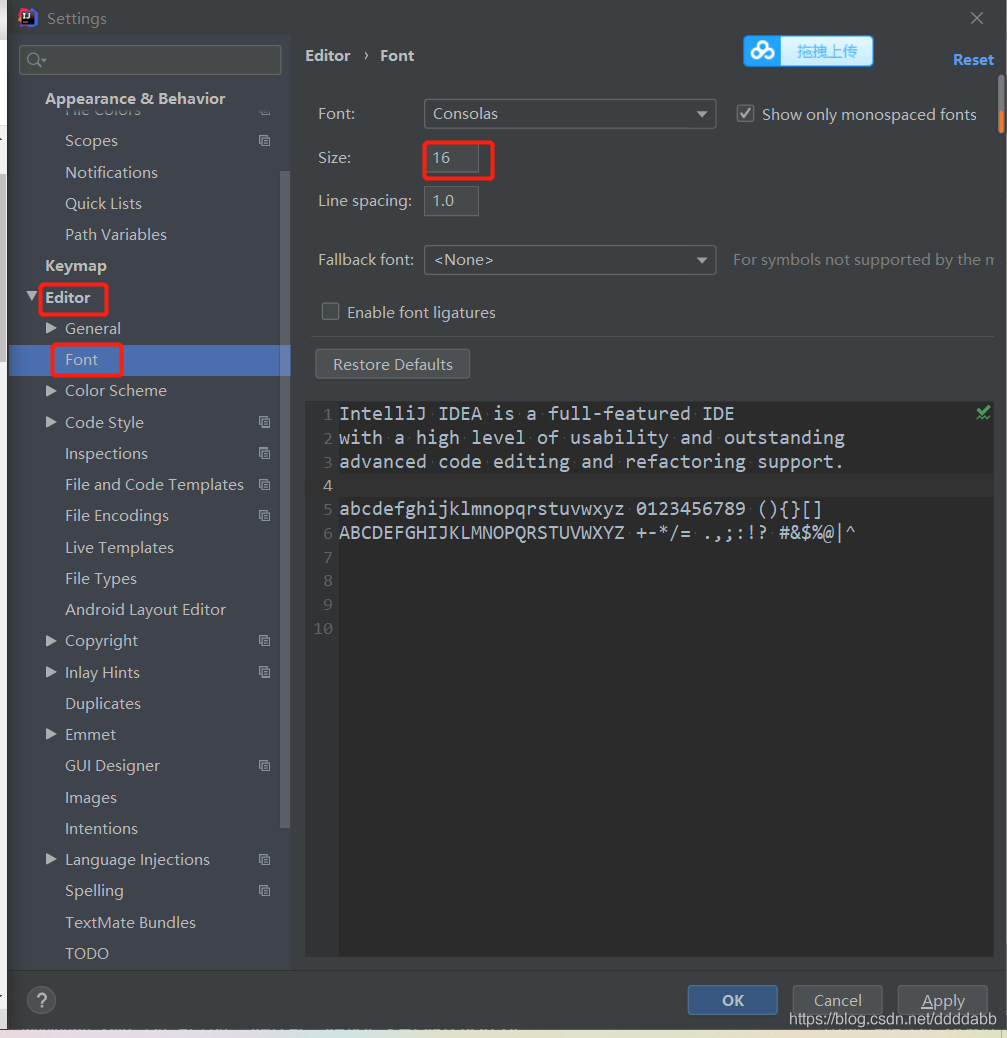Open the Font dropdown showing Consolas
The width and height of the screenshot is (1007, 1038).
point(569,114)
